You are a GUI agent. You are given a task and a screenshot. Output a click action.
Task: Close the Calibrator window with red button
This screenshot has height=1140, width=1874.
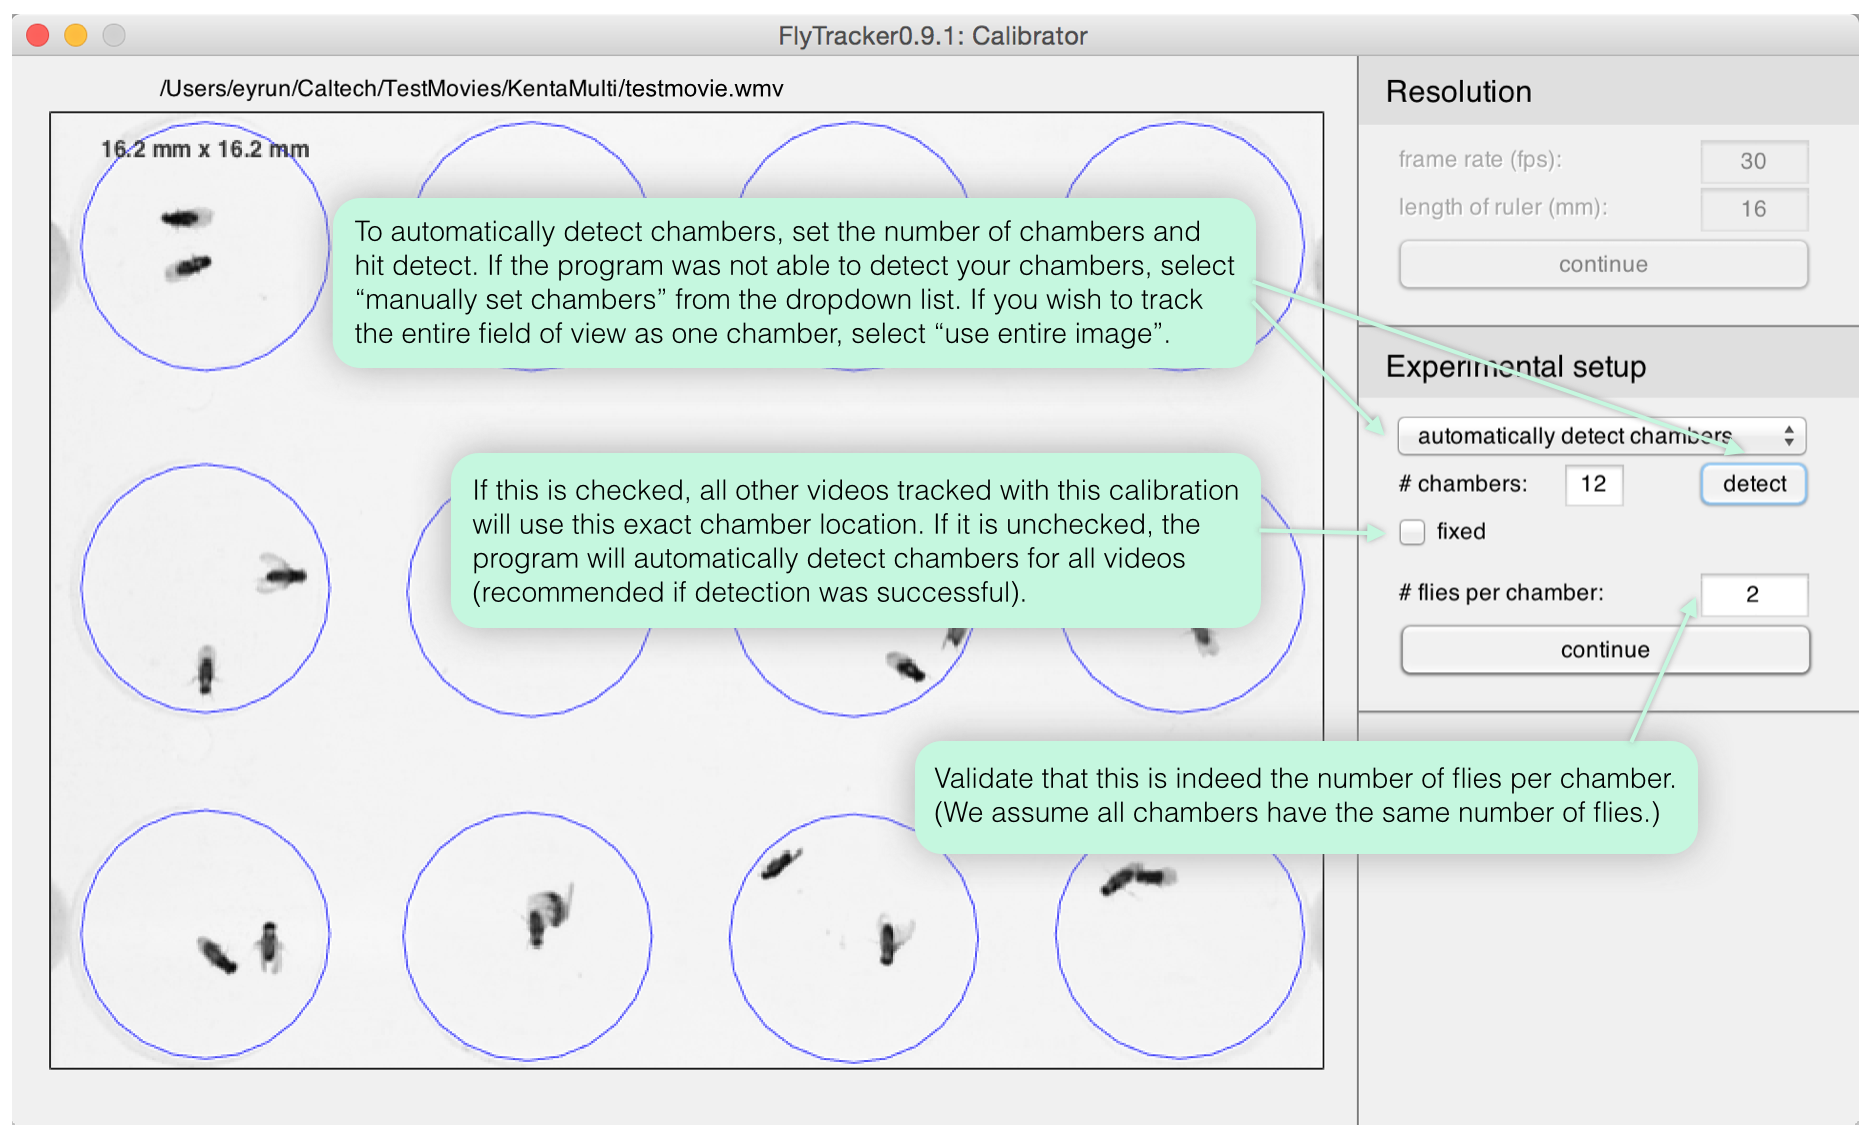point(38,36)
